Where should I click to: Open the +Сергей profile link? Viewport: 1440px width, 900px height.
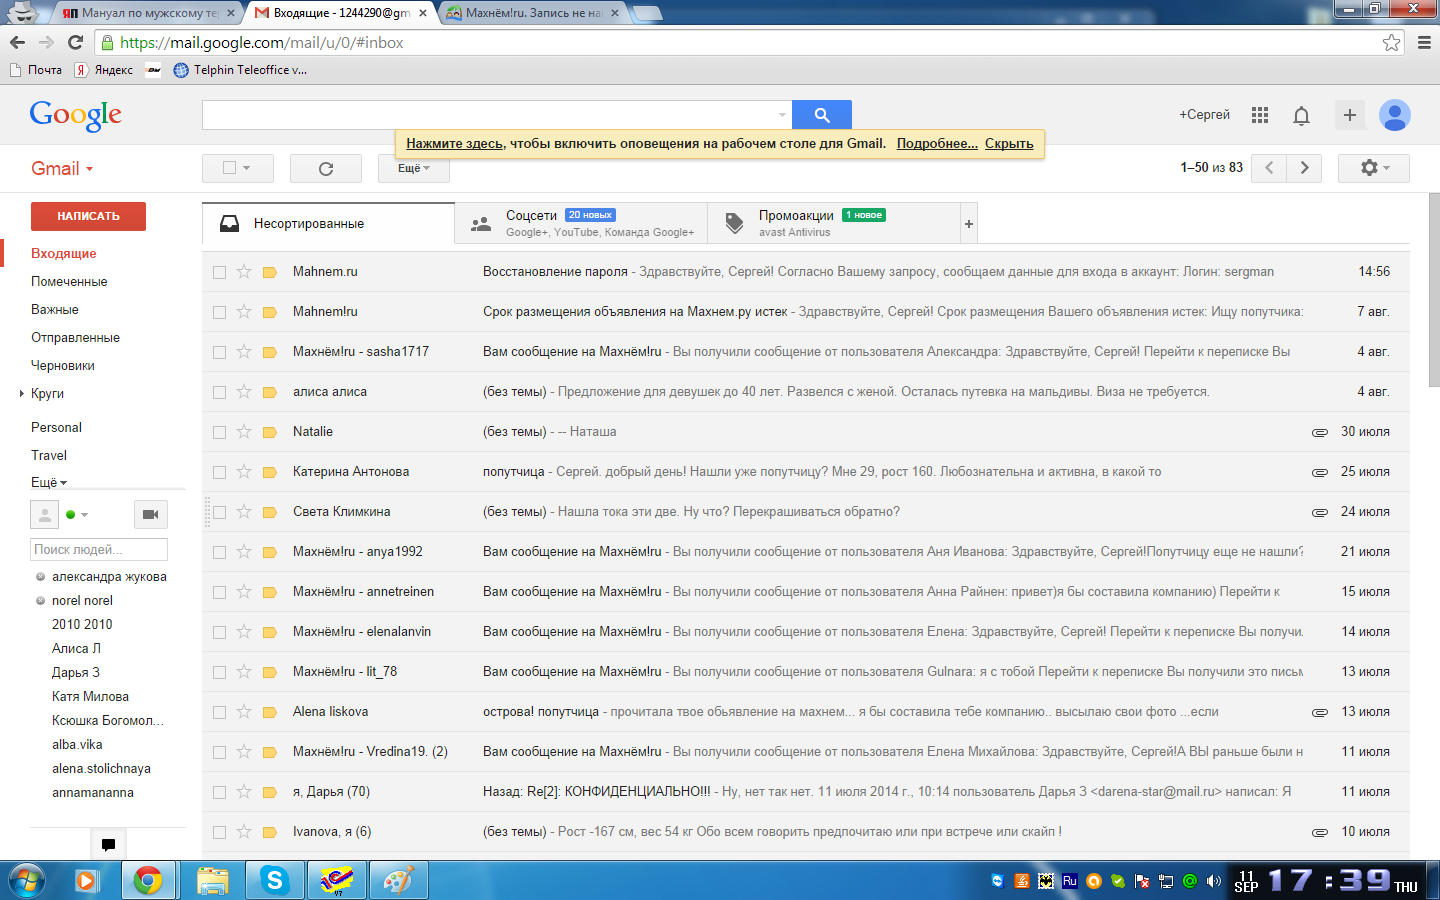click(1204, 115)
